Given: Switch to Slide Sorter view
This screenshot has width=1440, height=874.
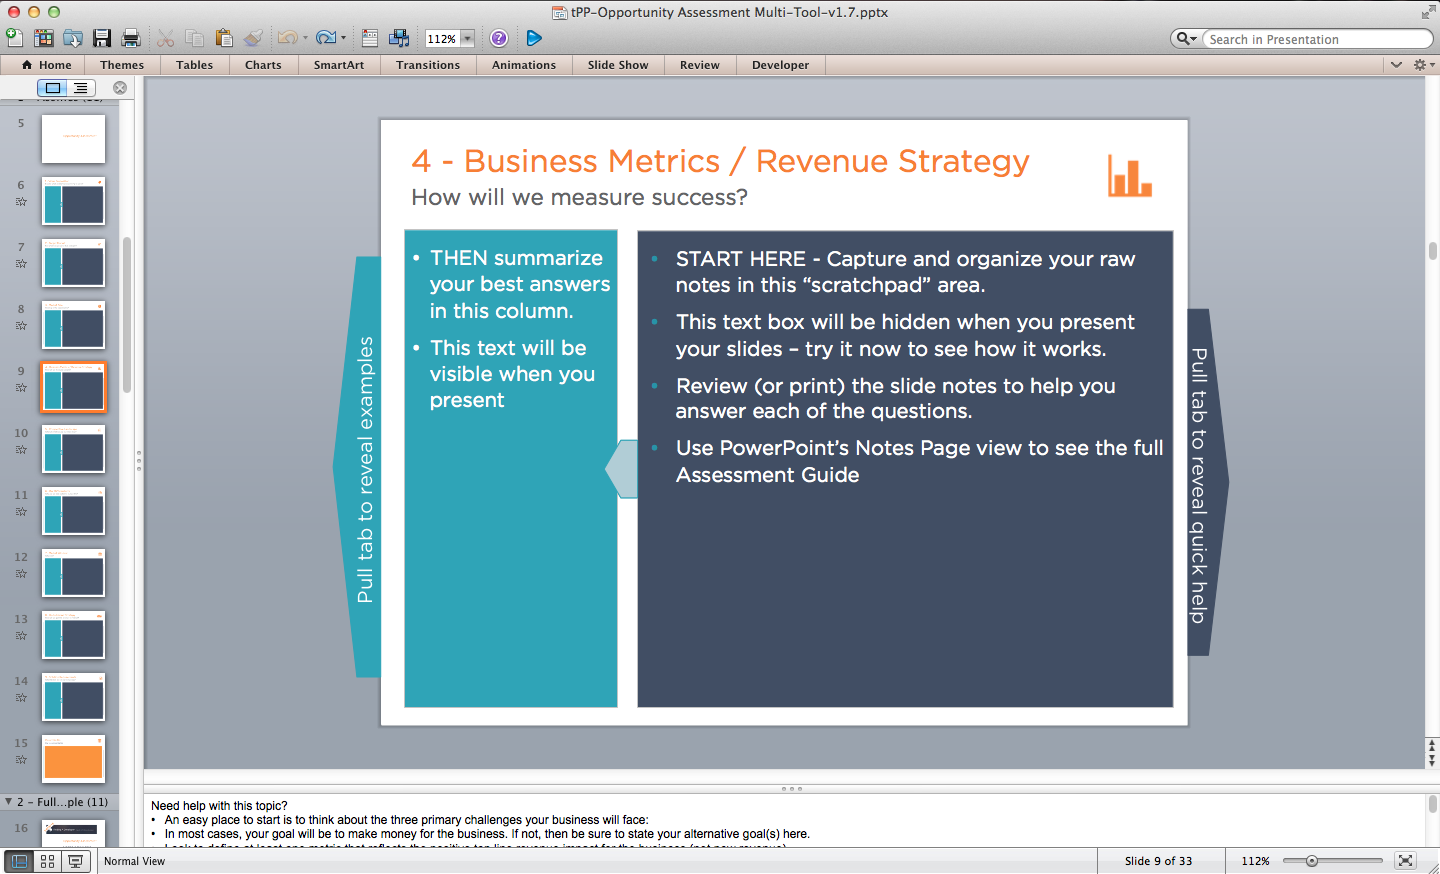Looking at the screenshot, I should [x=47, y=861].
